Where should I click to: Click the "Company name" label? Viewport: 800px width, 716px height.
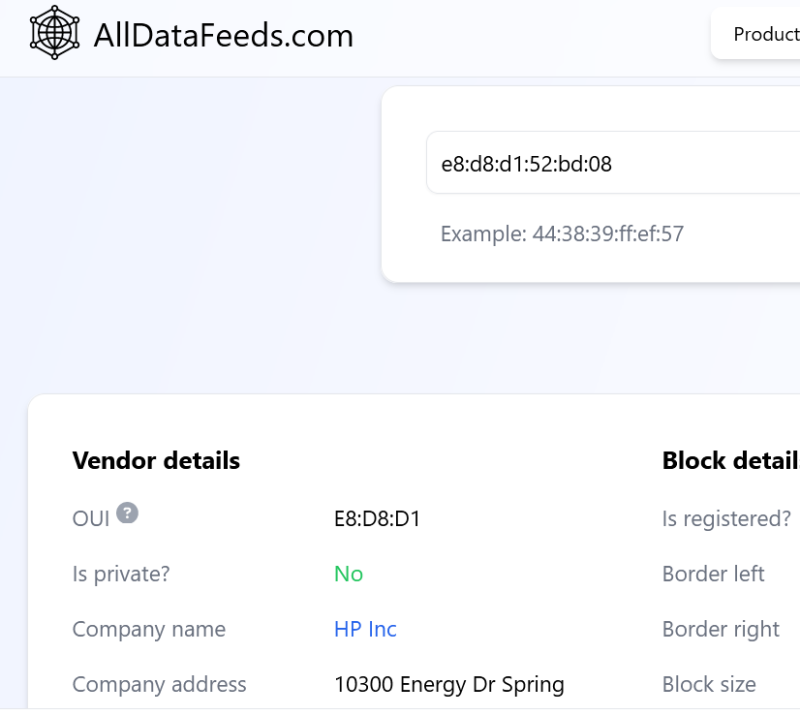click(149, 629)
